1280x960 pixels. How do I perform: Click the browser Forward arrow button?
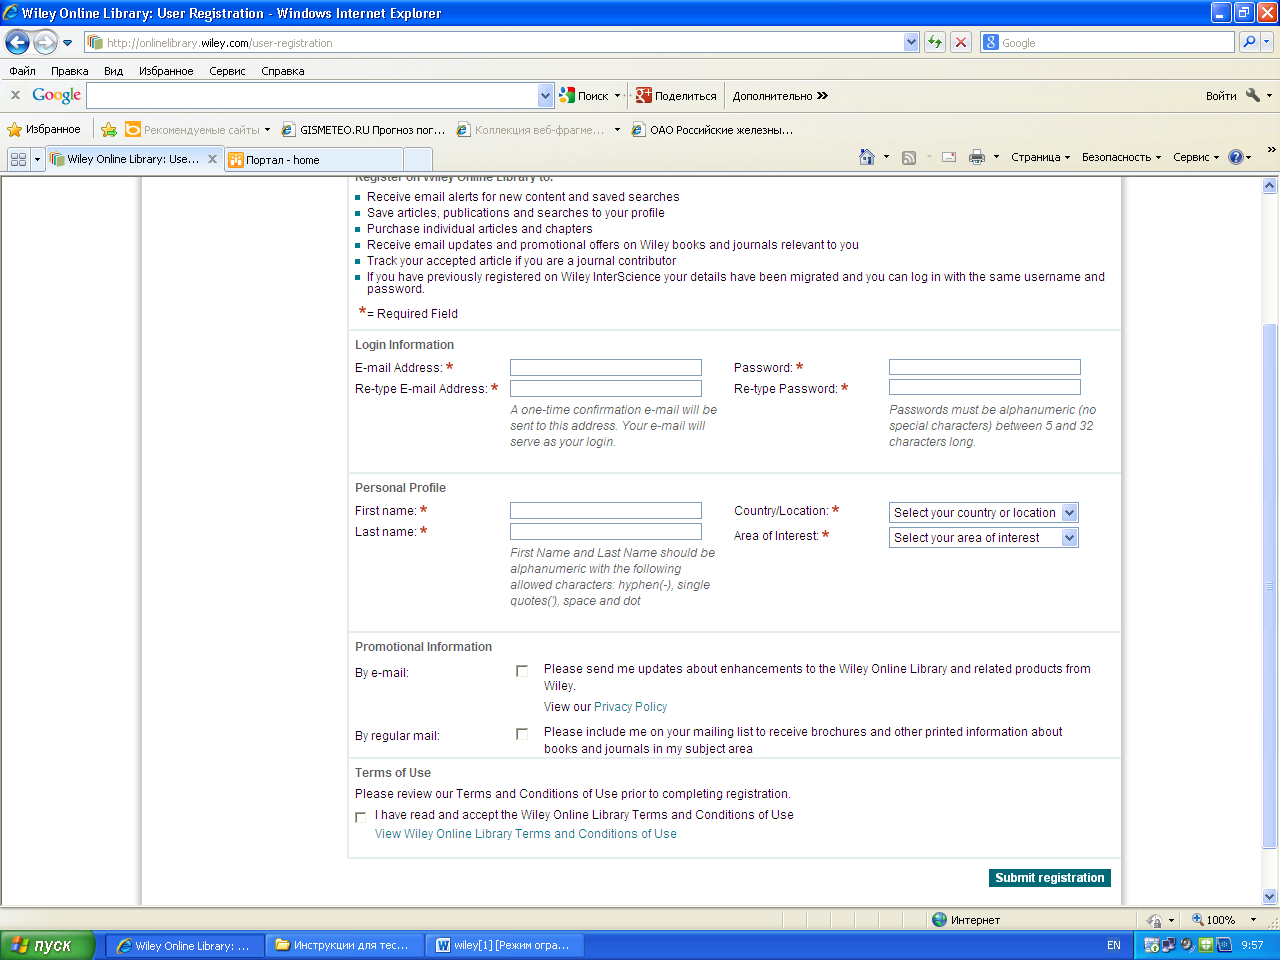click(x=45, y=42)
